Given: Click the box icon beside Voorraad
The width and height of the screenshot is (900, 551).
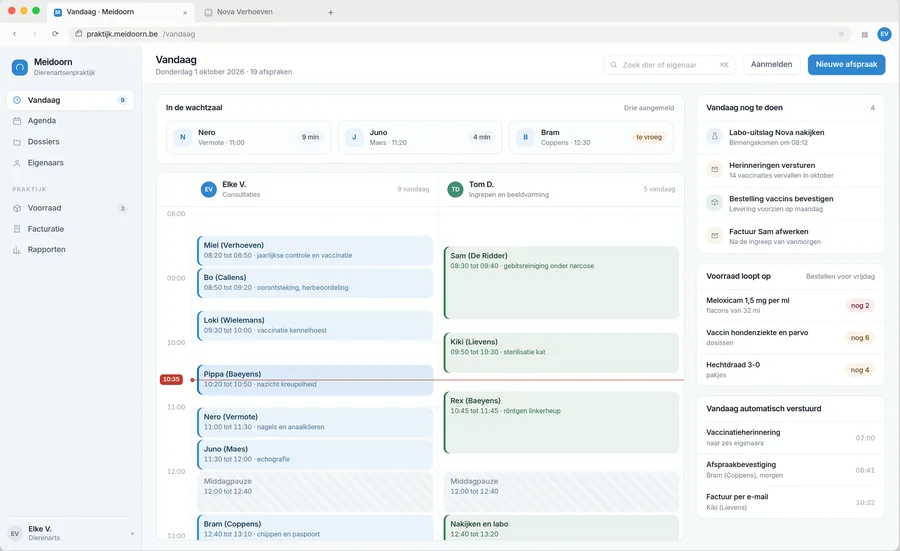Looking at the screenshot, I should tap(17, 208).
